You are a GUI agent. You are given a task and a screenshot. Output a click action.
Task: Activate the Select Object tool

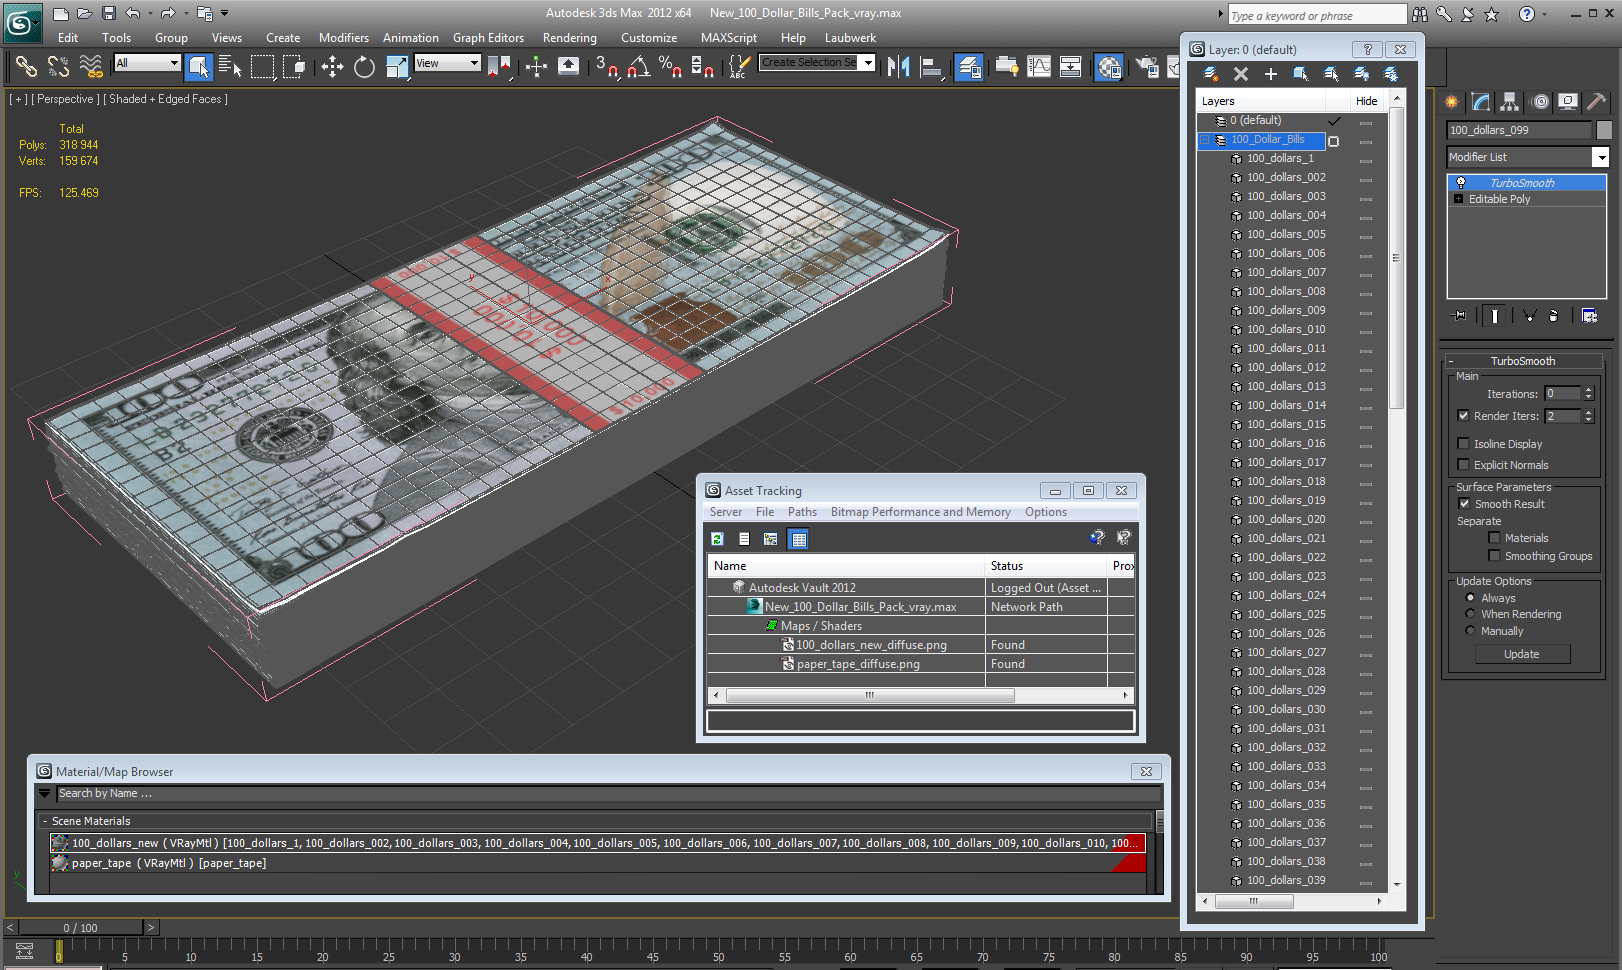[199, 67]
